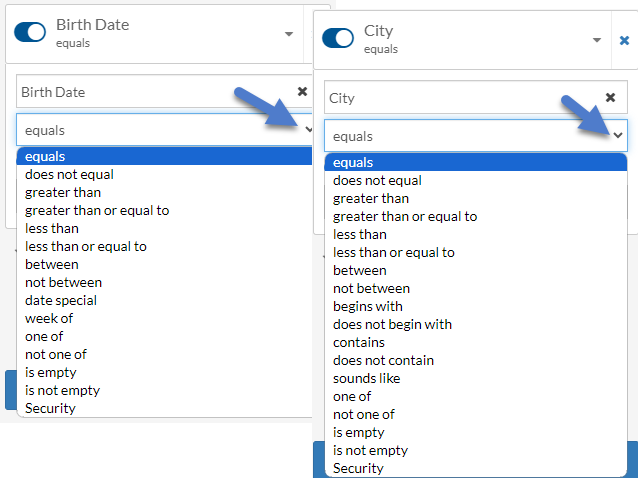
Task: Click the Birth Date field name input
Action: (150, 91)
